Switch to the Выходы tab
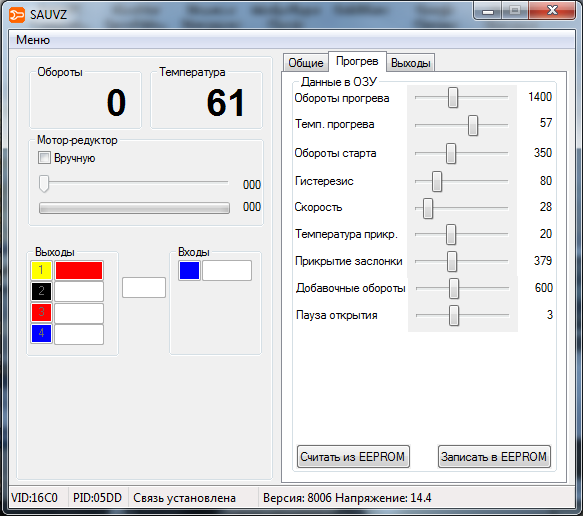The image size is (583, 516). click(411, 63)
